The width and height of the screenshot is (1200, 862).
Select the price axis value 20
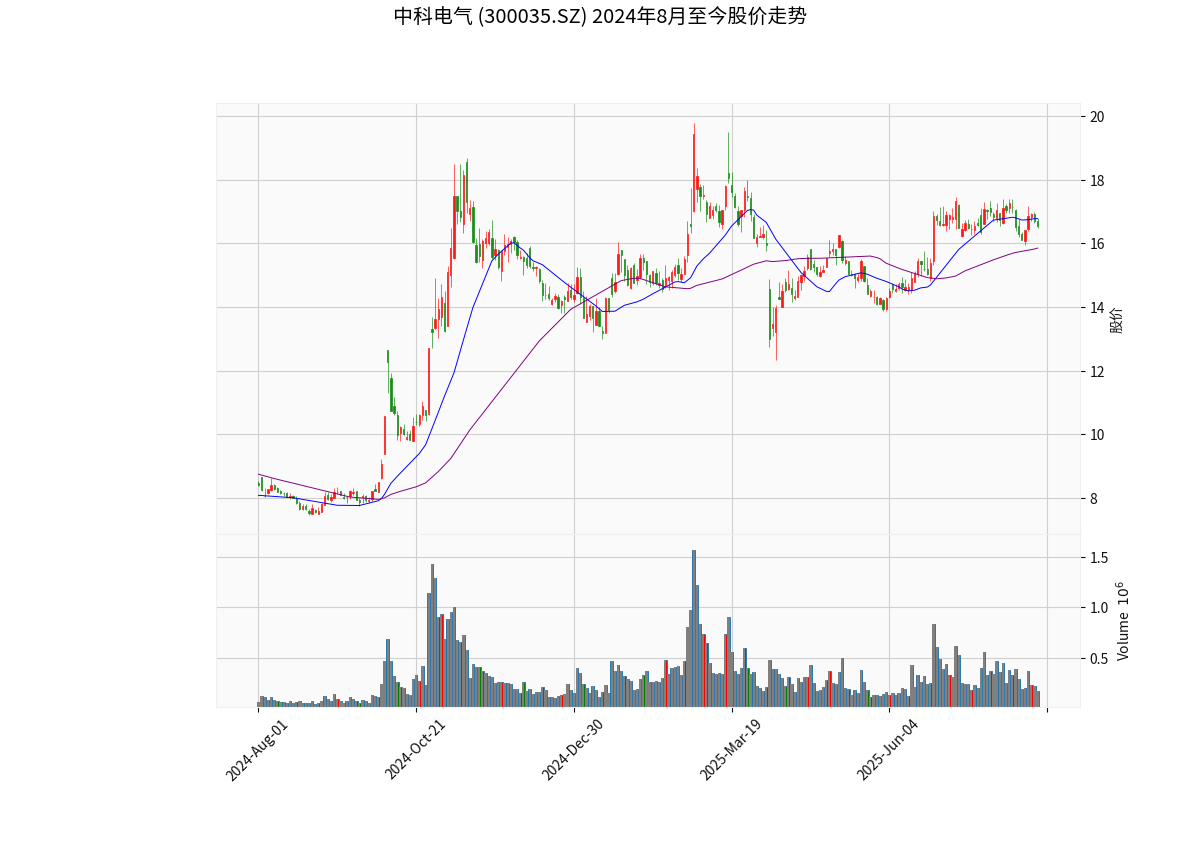(1097, 117)
